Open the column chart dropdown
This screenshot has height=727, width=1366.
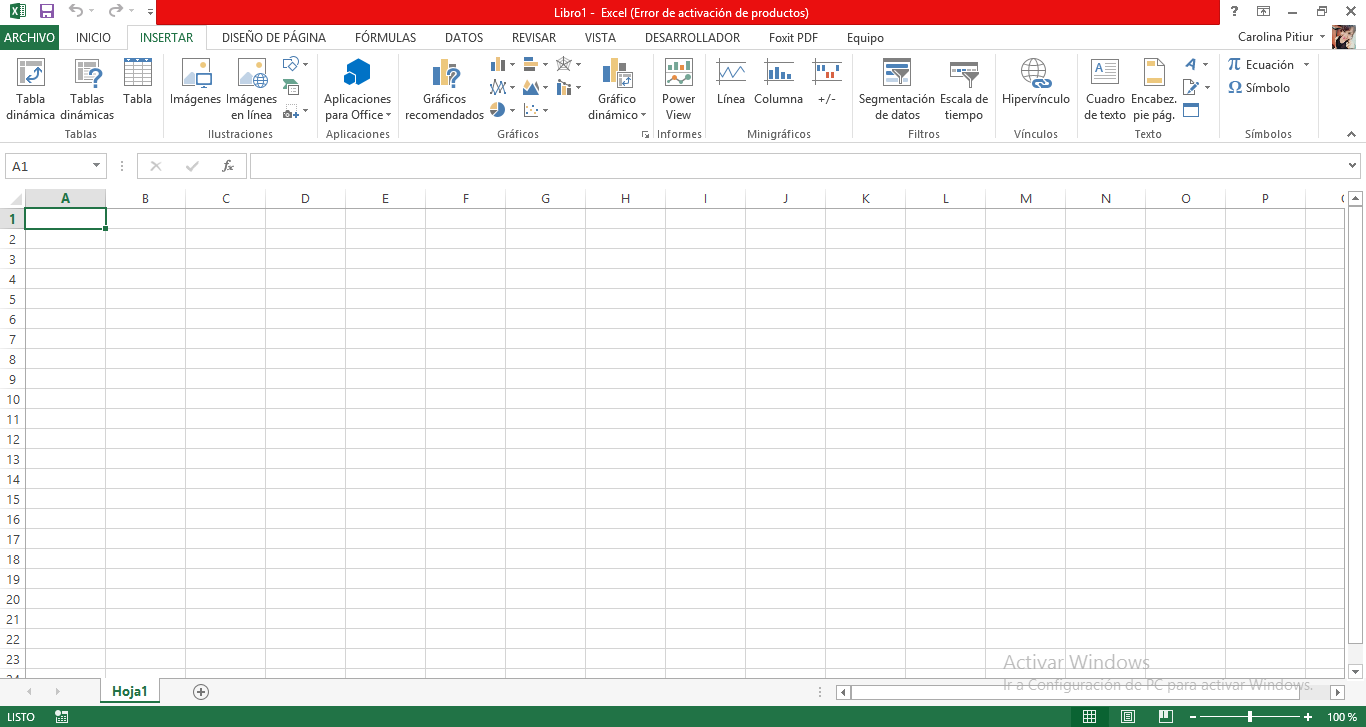pos(503,64)
